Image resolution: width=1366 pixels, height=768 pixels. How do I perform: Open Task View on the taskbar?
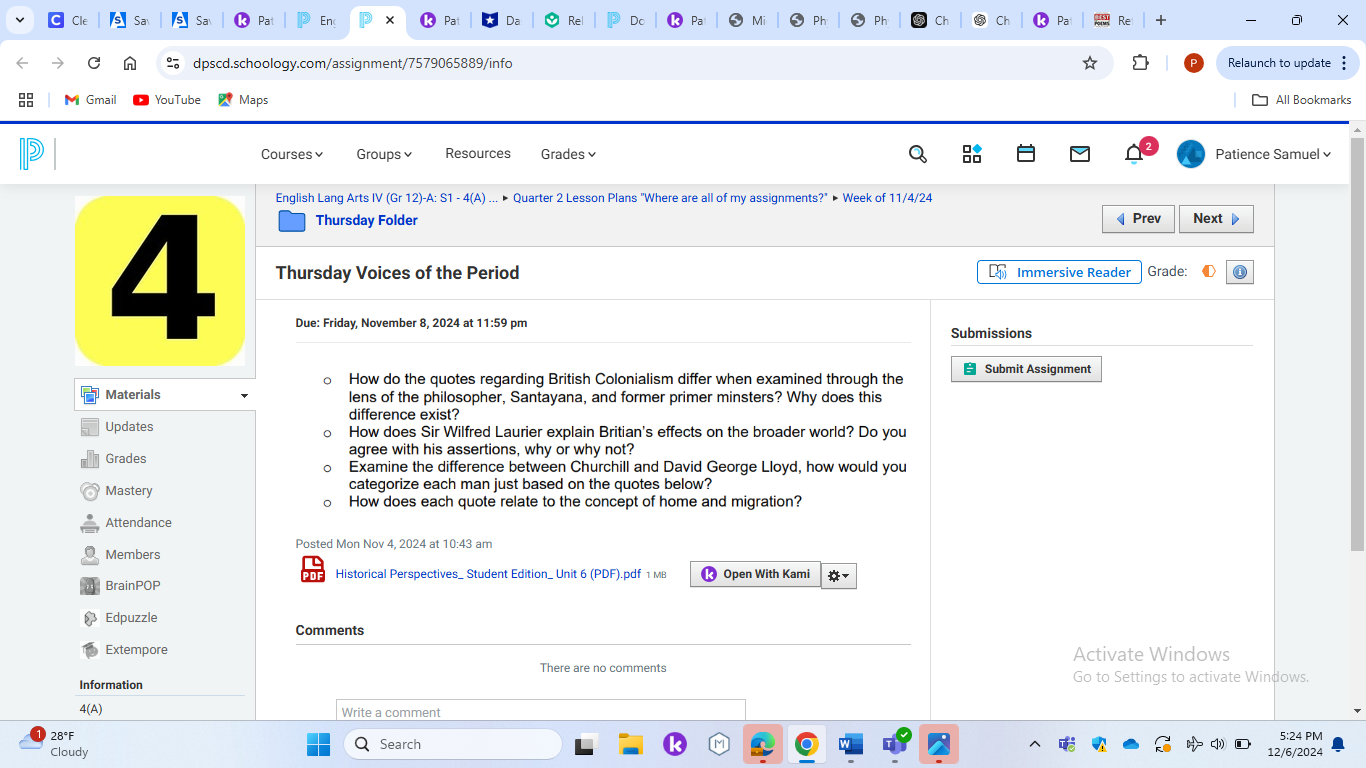(586, 744)
